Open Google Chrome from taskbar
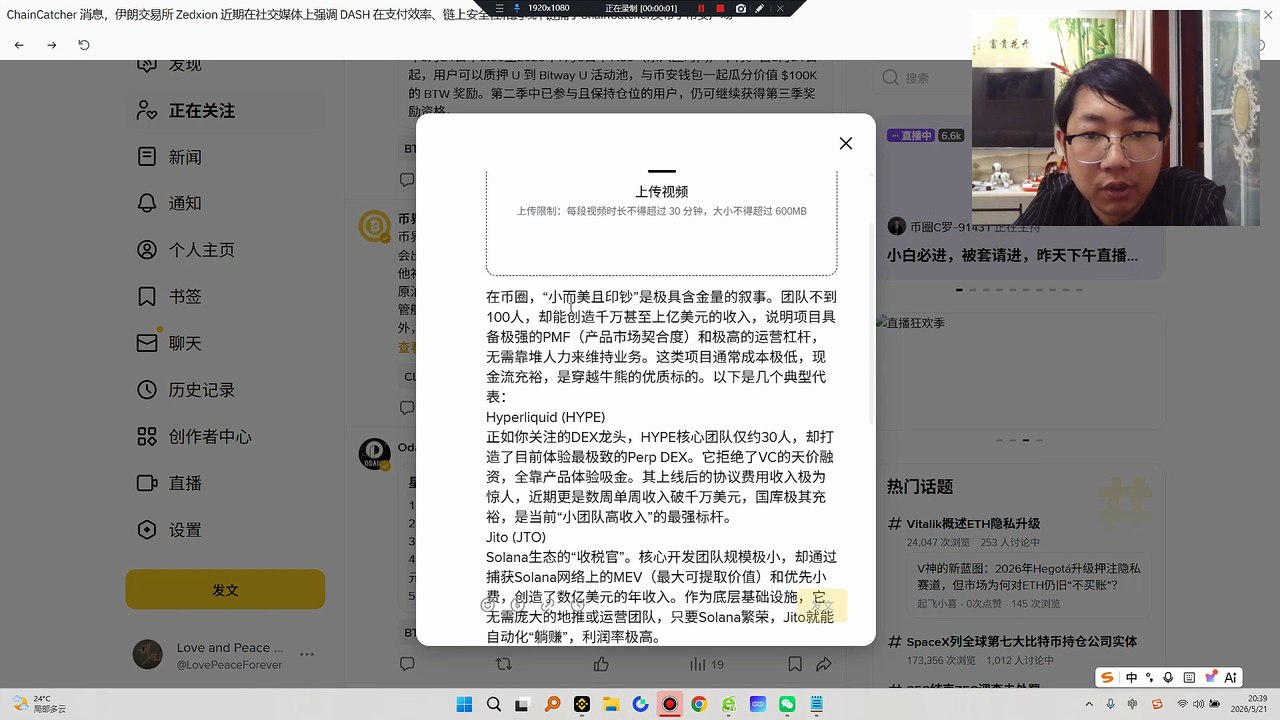 [699, 704]
